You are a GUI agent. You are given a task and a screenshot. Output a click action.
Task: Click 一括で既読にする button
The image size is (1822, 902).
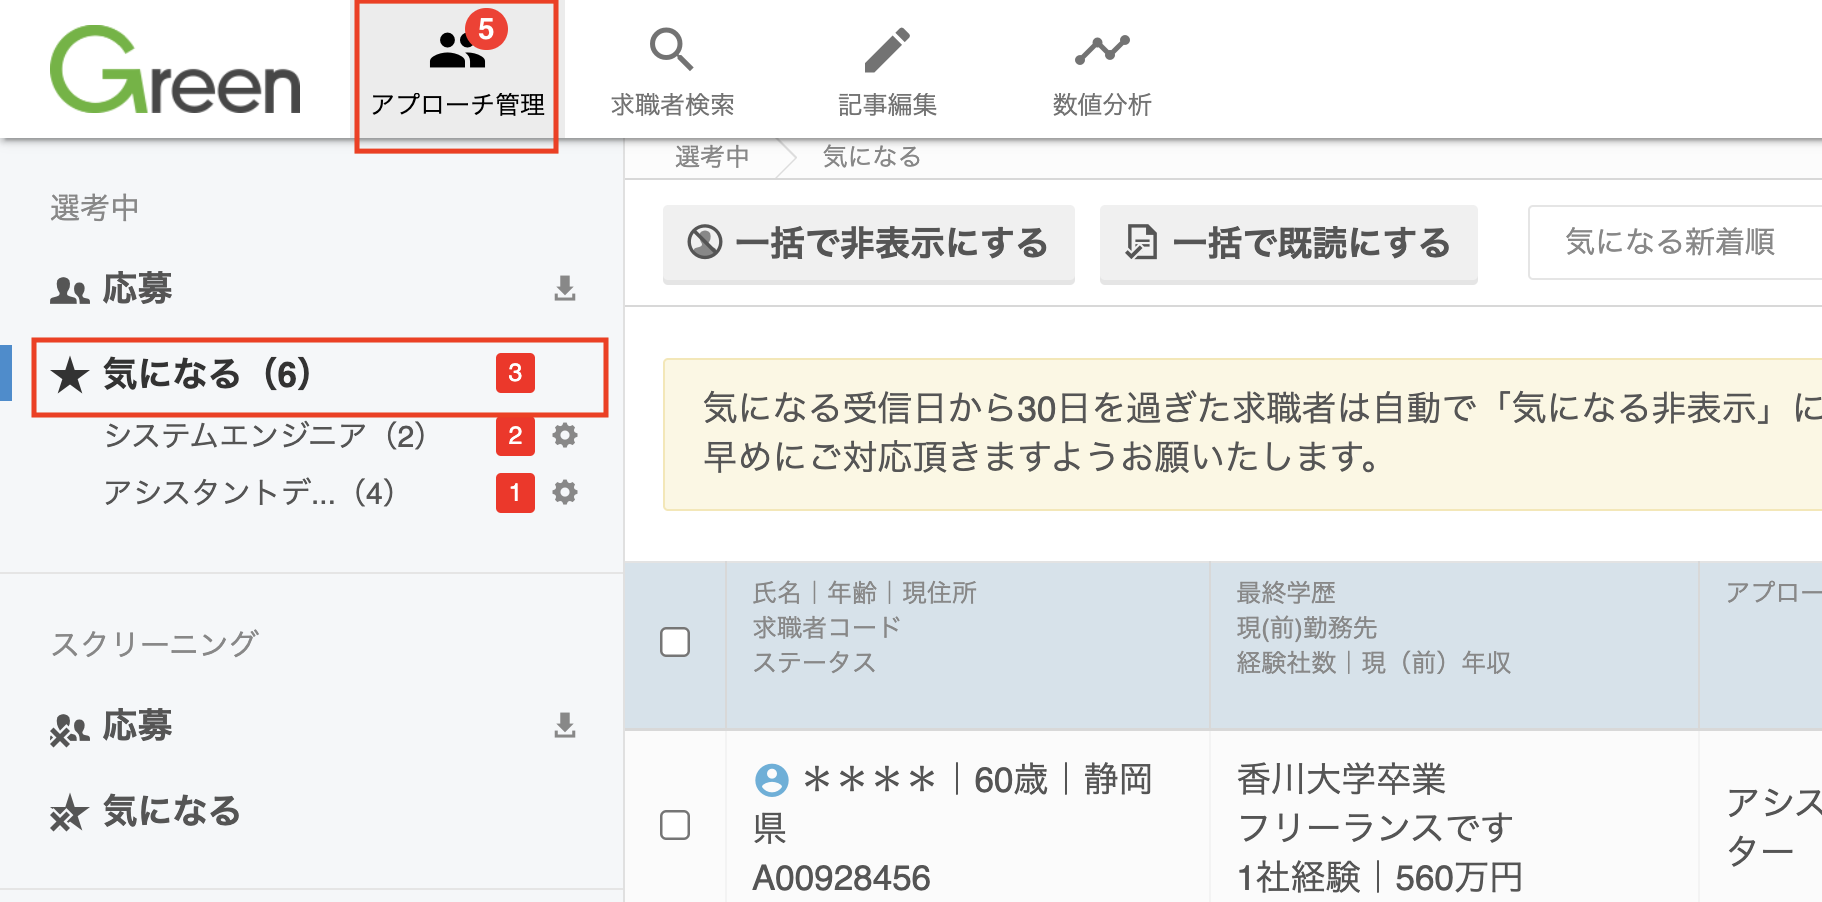(x=1288, y=244)
